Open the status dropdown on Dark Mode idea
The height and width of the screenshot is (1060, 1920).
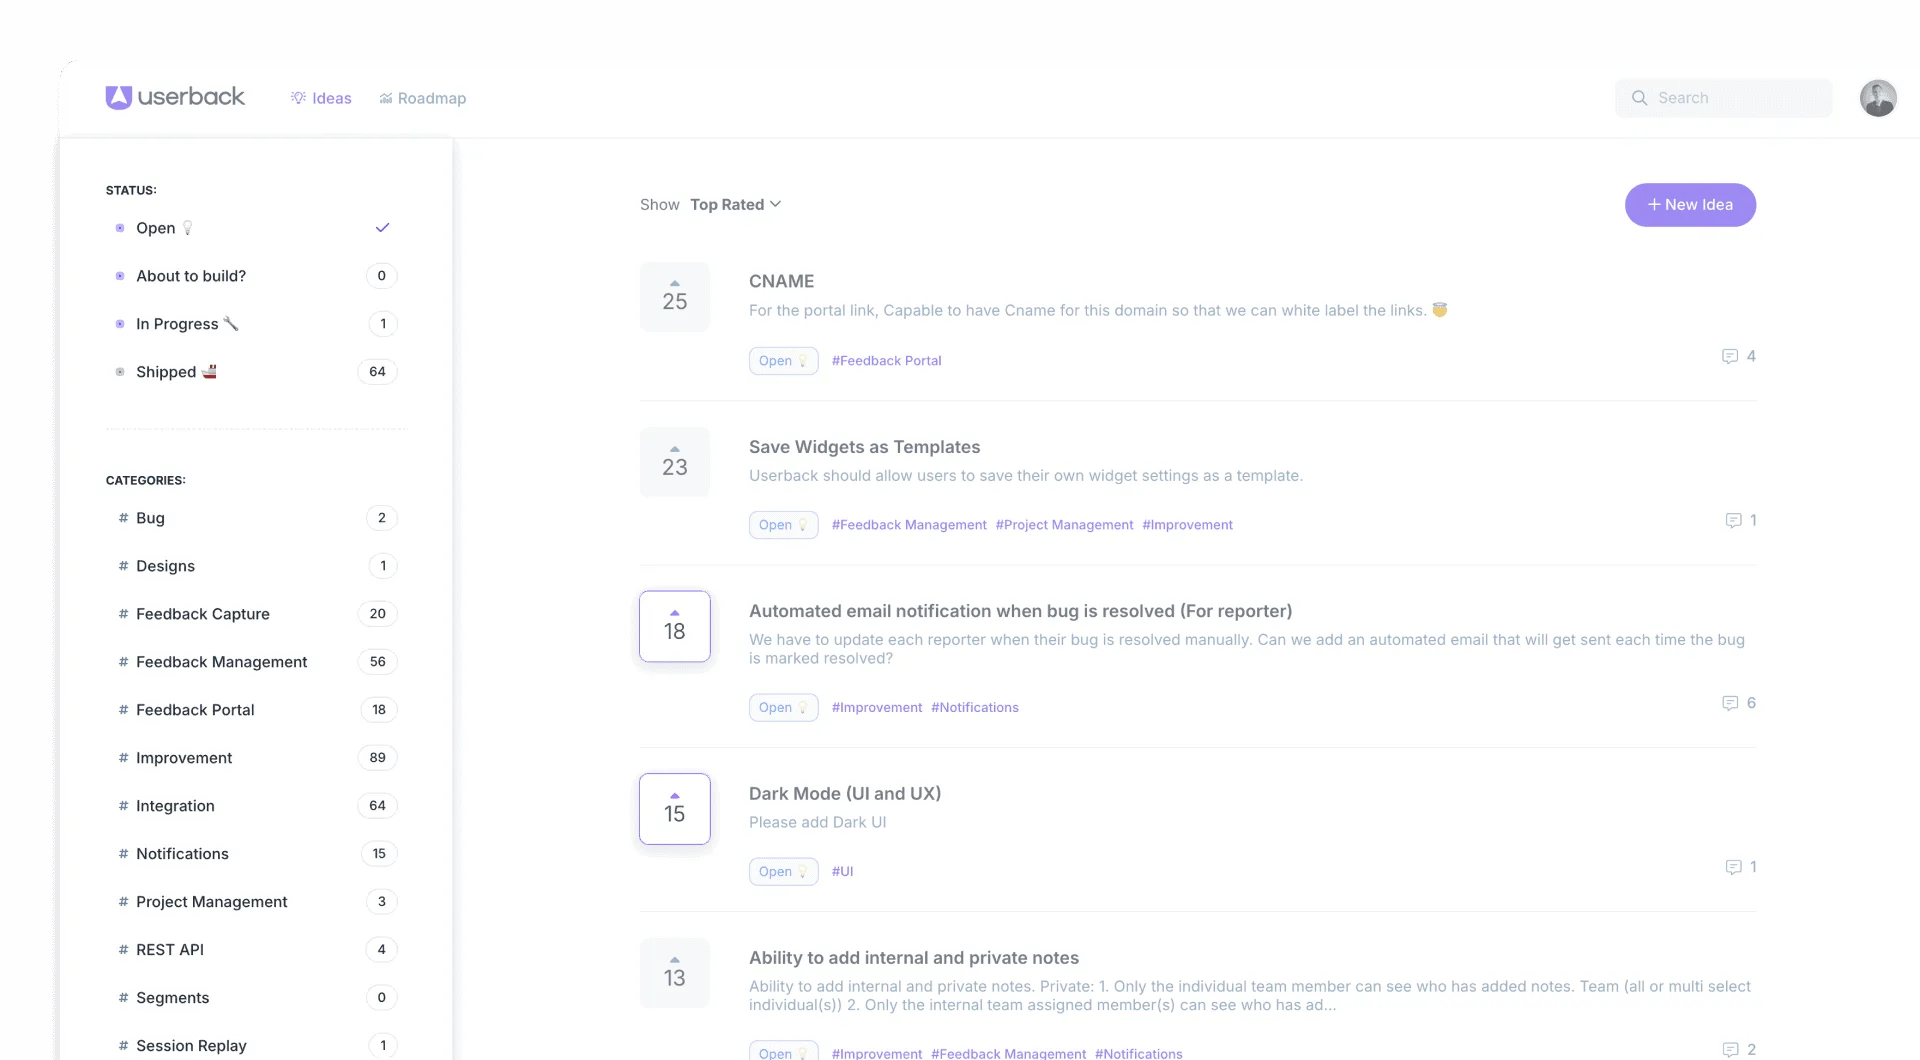coord(783,871)
